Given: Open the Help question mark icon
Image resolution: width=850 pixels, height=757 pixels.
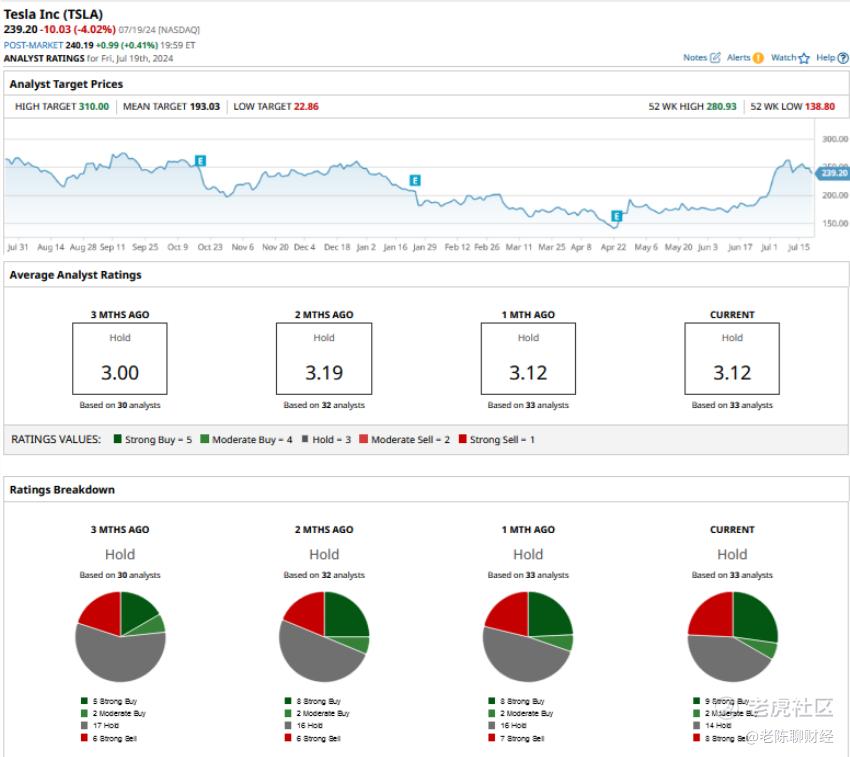Looking at the screenshot, I should [843, 58].
